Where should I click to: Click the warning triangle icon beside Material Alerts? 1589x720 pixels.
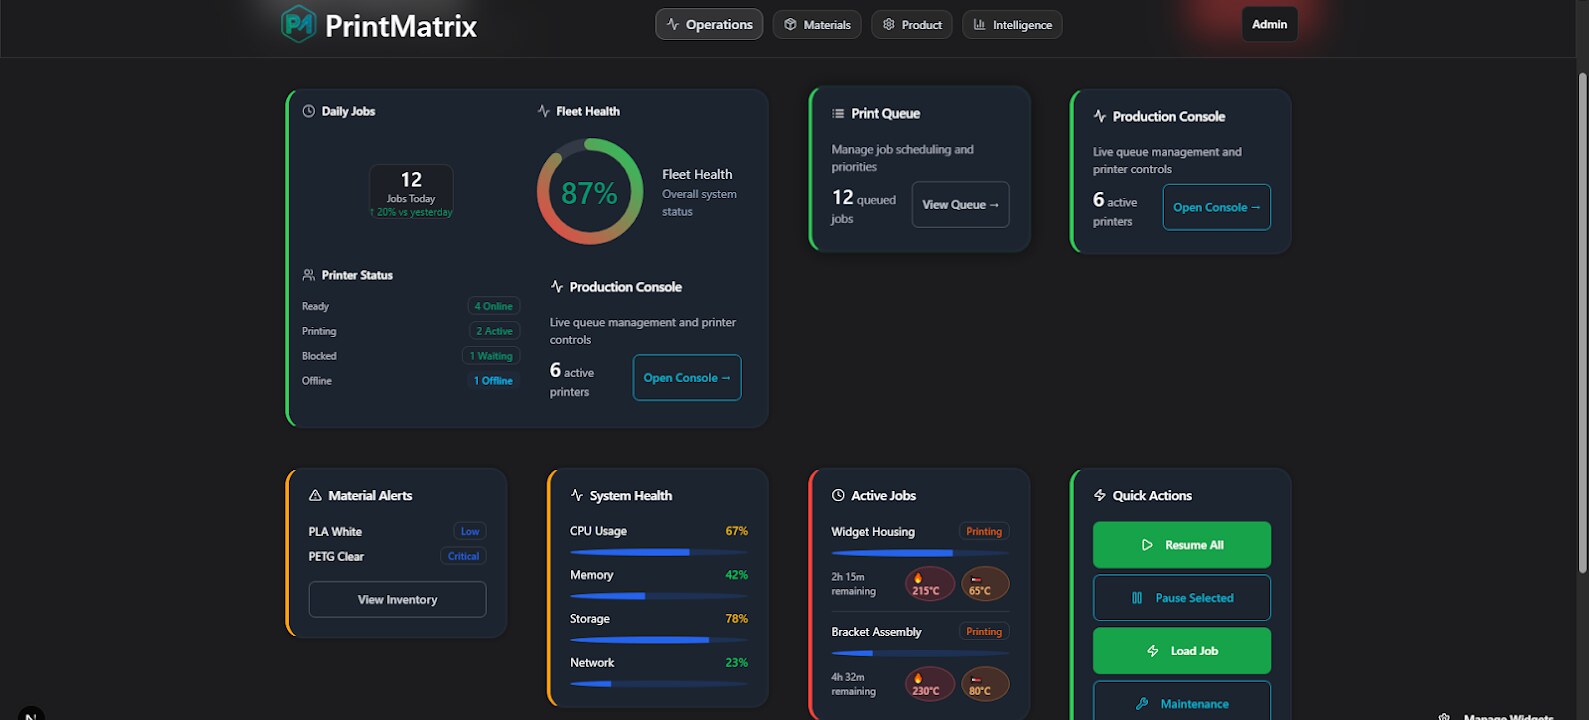315,495
